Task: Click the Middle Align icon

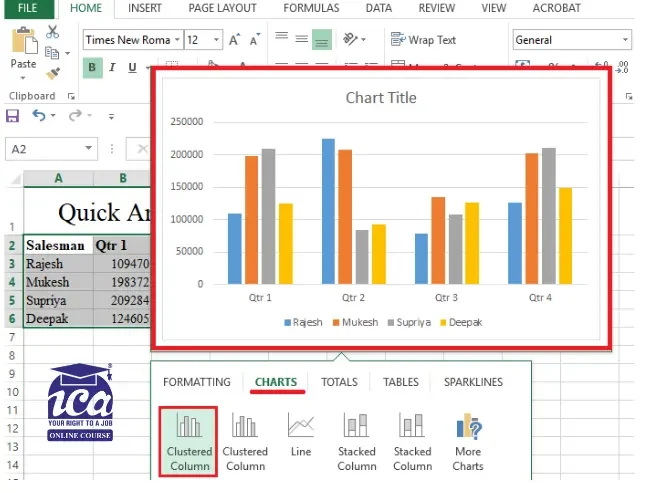Action: 301,39
